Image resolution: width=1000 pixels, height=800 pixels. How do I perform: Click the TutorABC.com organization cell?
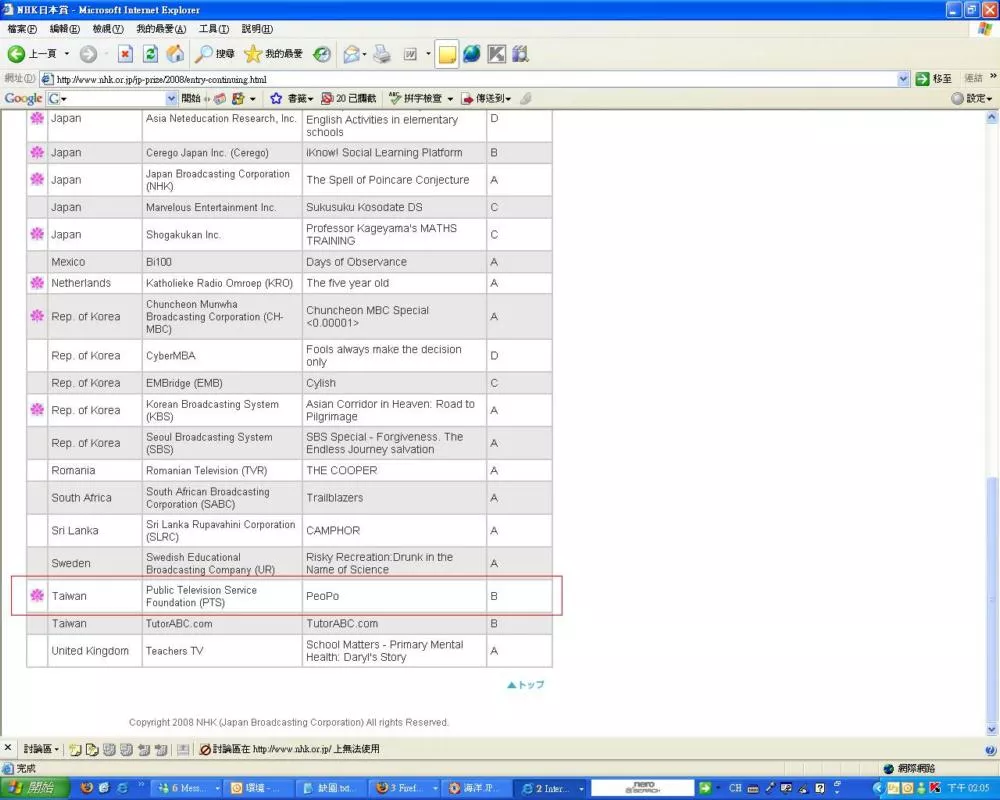(x=221, y=623)
